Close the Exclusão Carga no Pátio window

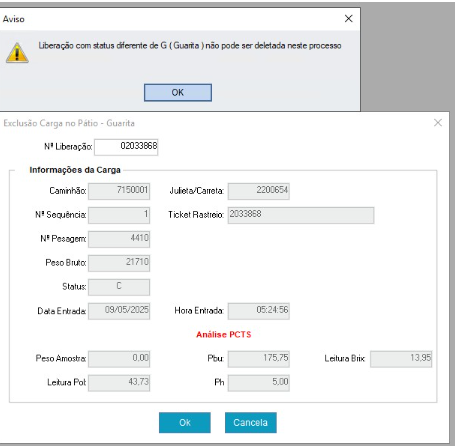(x=438, y=123)
